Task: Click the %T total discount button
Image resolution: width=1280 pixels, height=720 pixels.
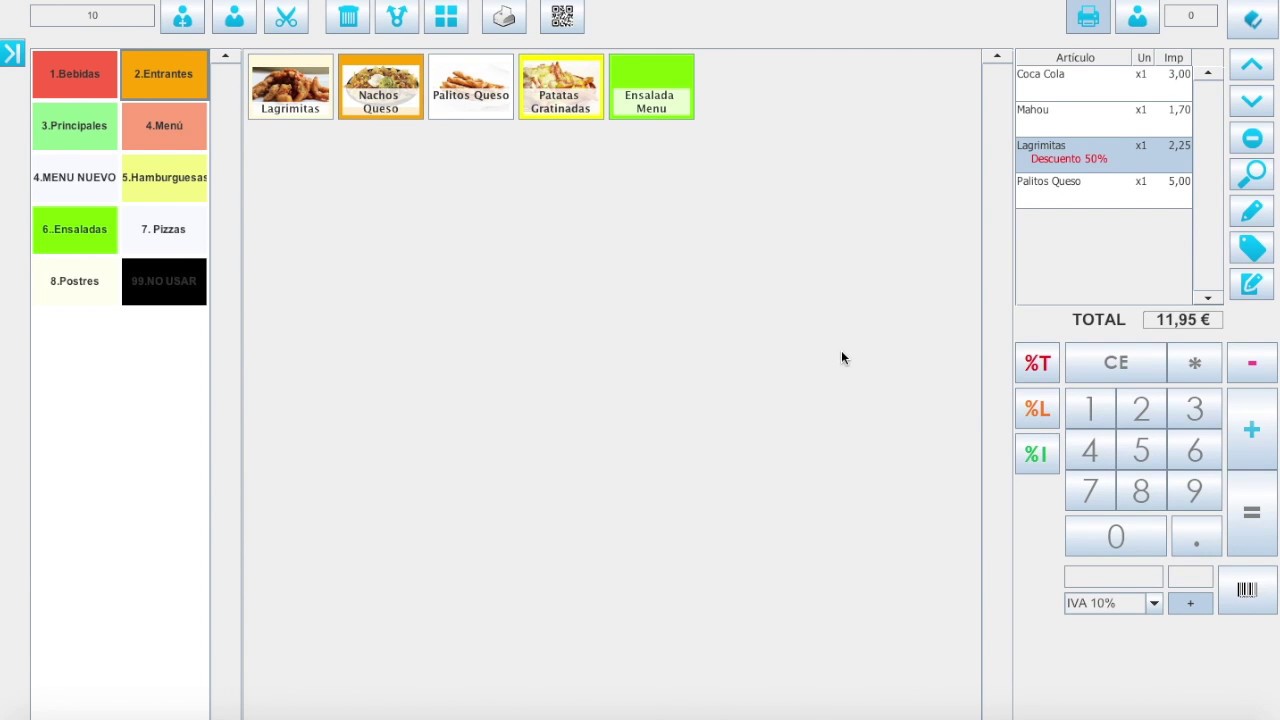Action: click(1037, 363)
